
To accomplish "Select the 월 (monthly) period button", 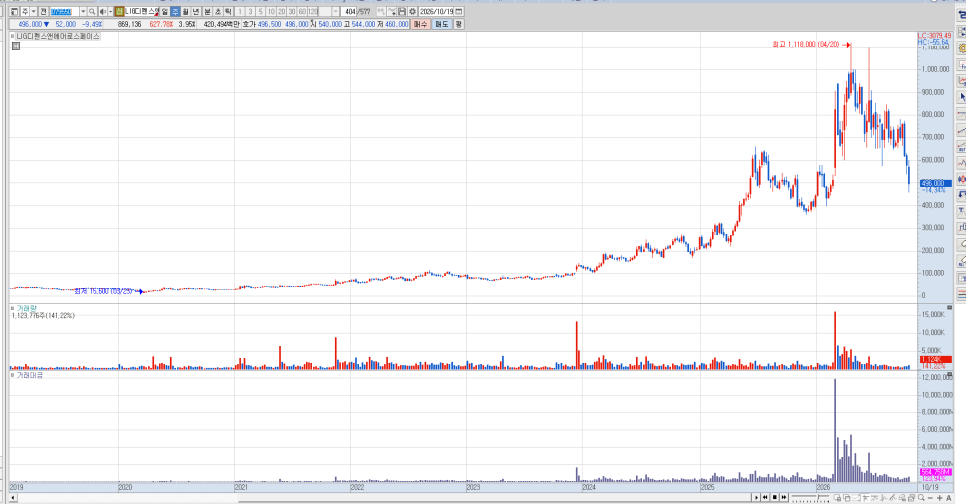I will click(185, 11).
